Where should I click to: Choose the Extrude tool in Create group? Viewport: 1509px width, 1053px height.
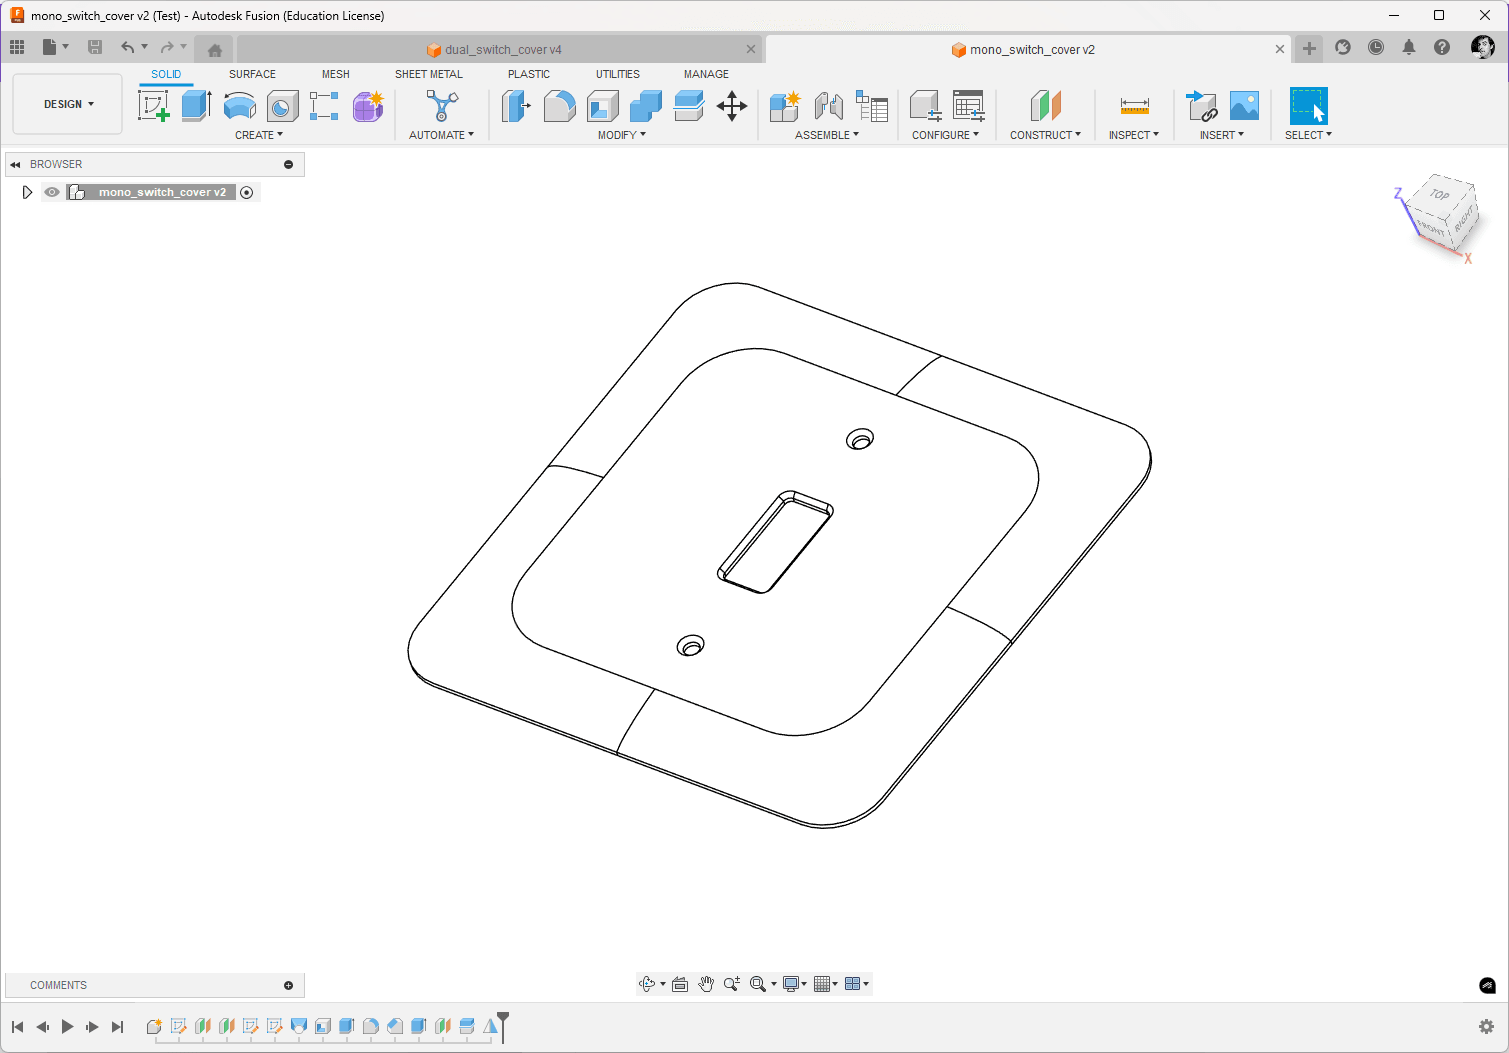pos(196,106)
